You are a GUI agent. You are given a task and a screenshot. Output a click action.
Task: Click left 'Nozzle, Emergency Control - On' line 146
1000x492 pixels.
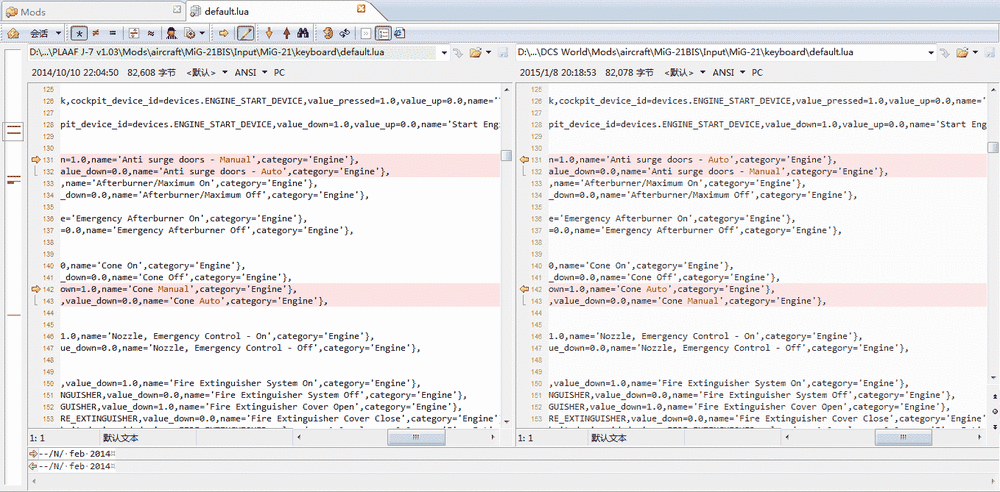point(193,336)
